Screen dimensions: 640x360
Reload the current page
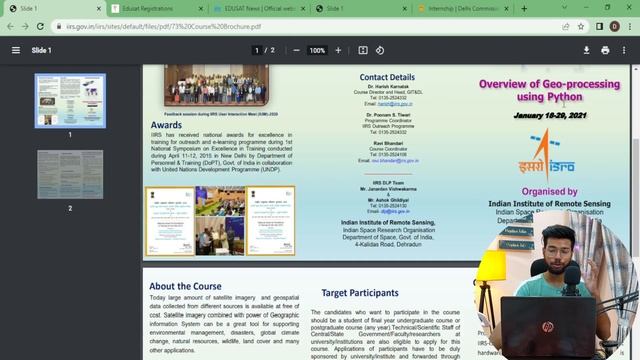tap(40, 26)
